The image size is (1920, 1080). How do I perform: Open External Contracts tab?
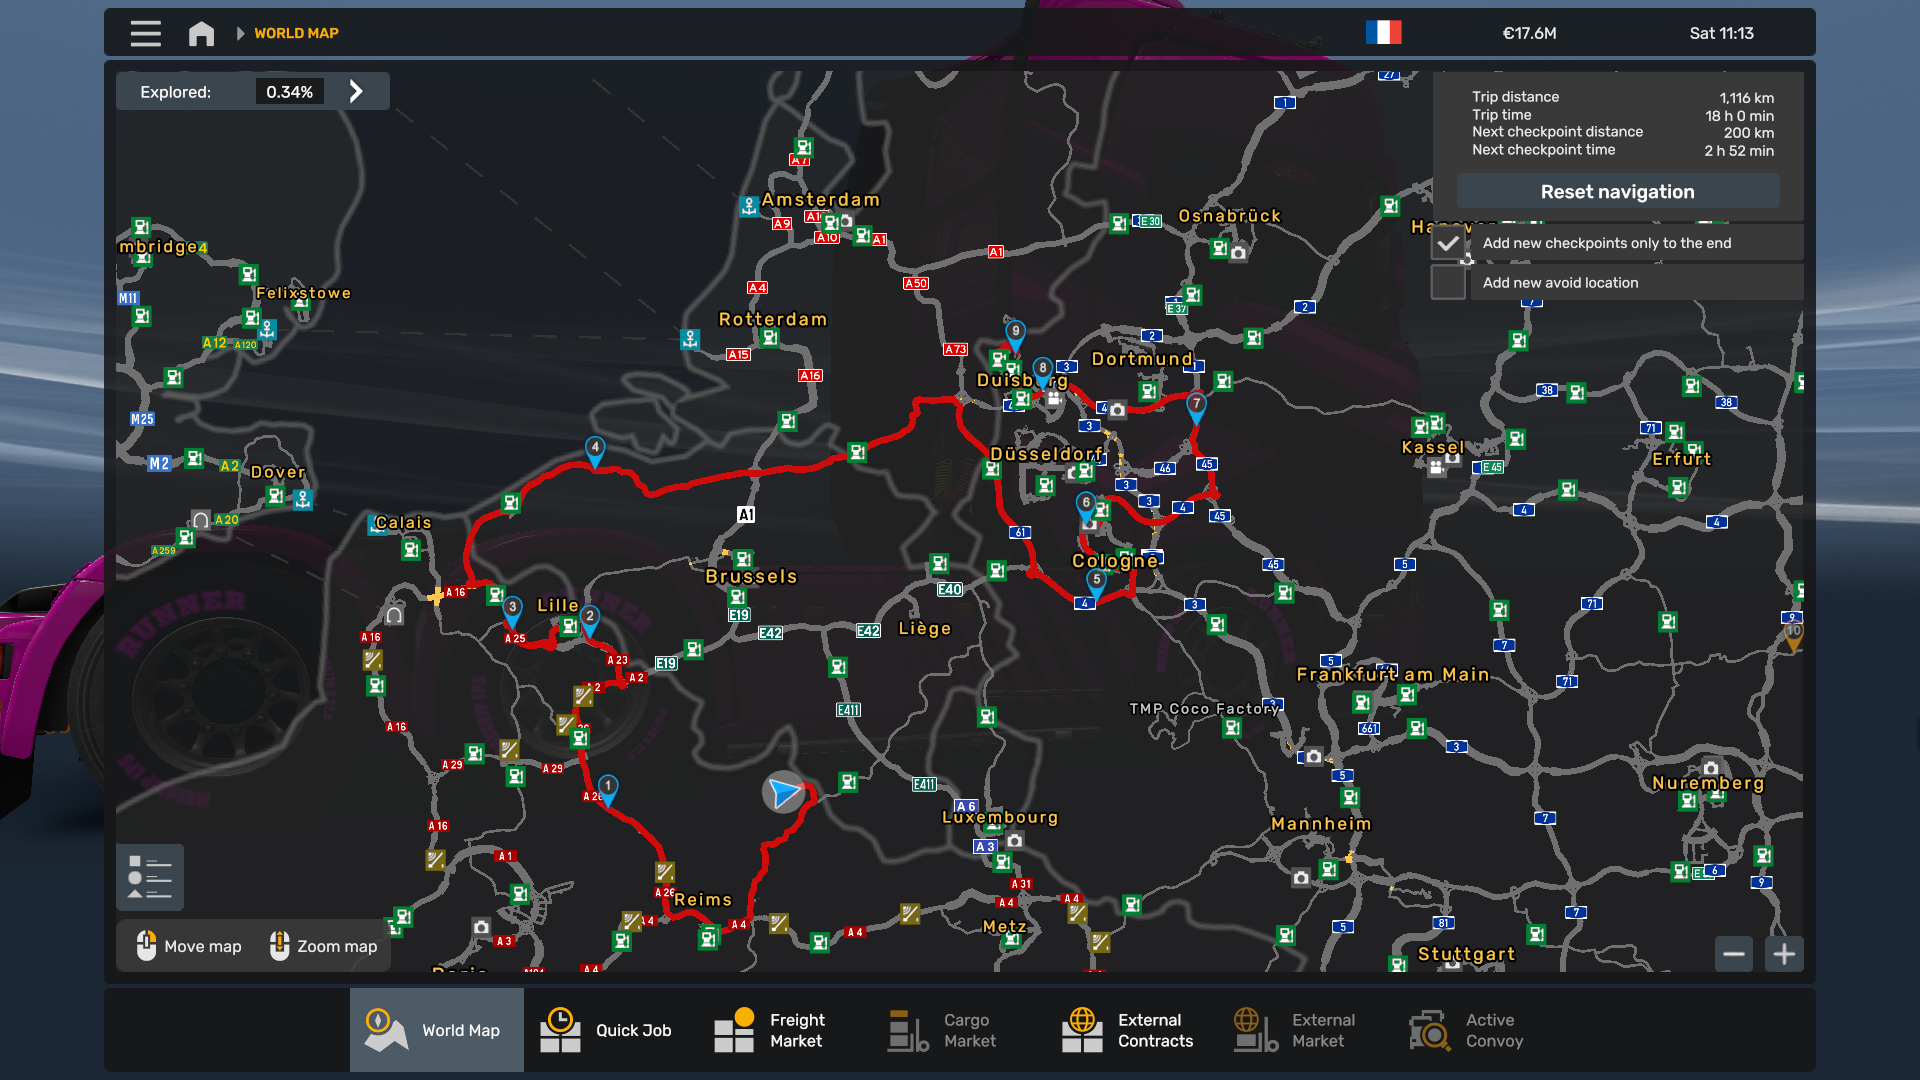[1130, 1030]
